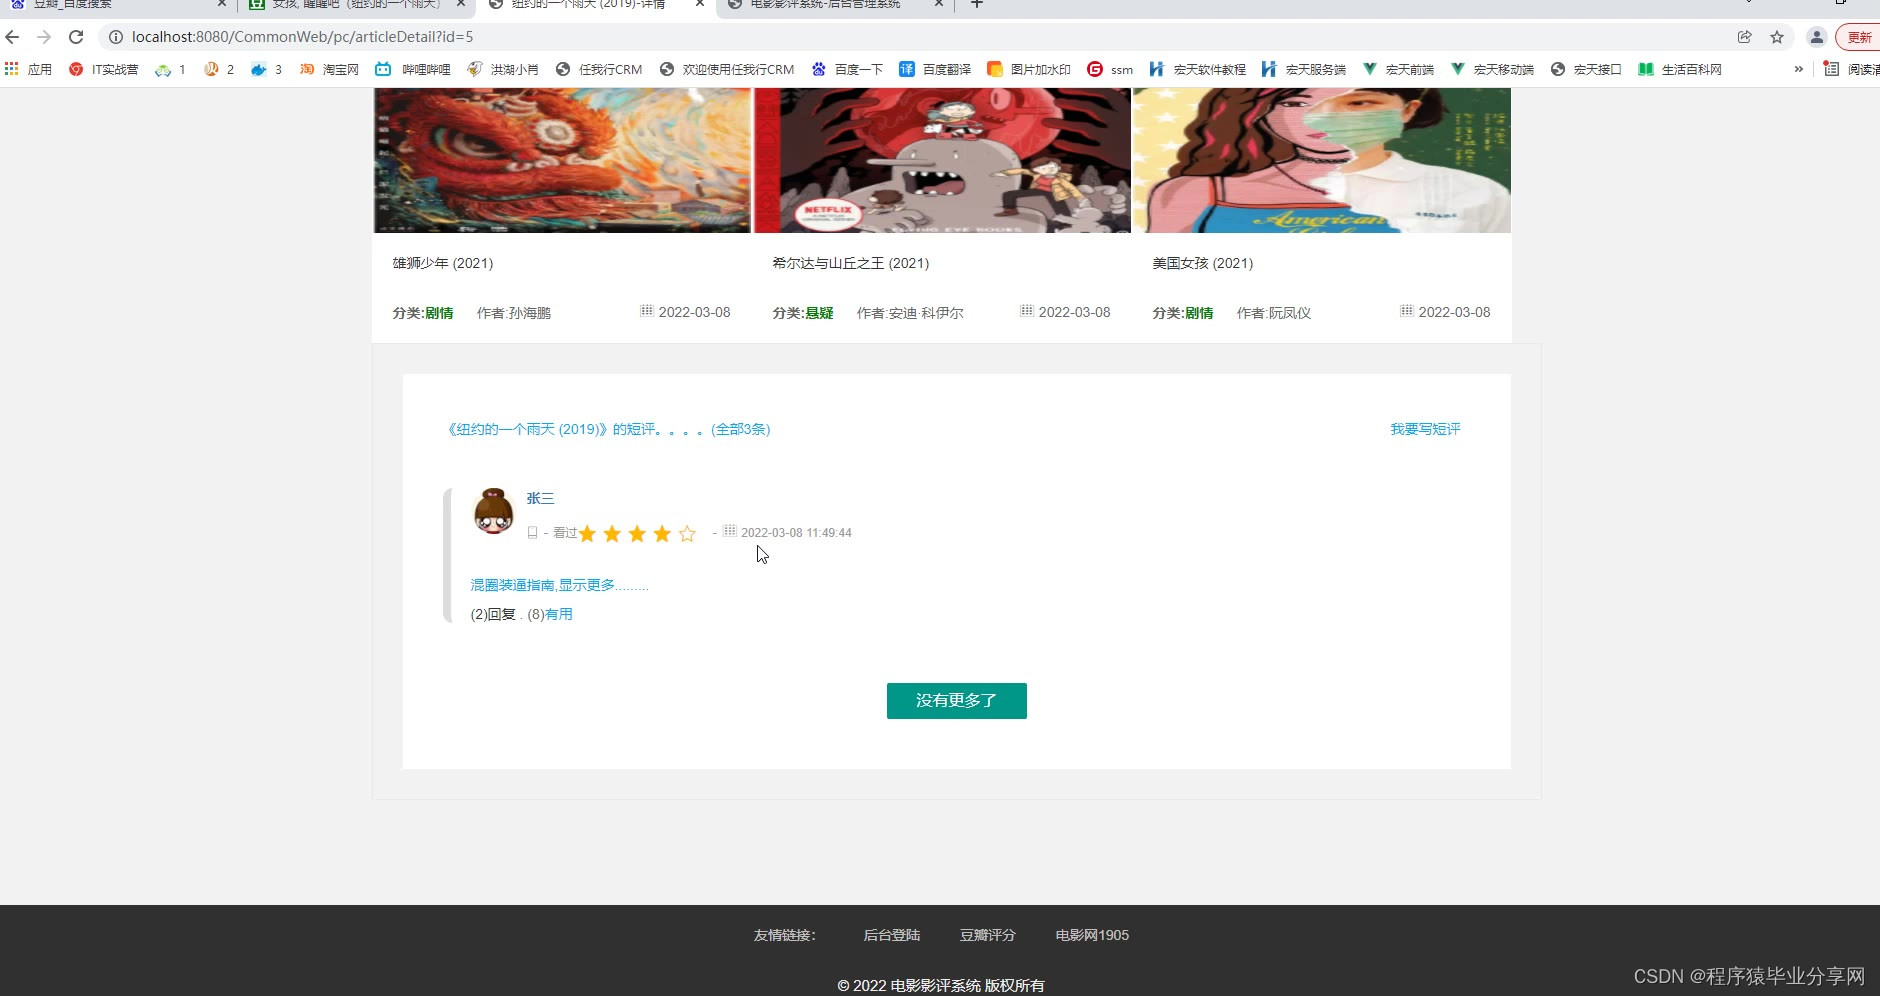Screen dimensions: 1880x996
Task: Open 宏天前端 bookmark
Action: pos(1398,69)
